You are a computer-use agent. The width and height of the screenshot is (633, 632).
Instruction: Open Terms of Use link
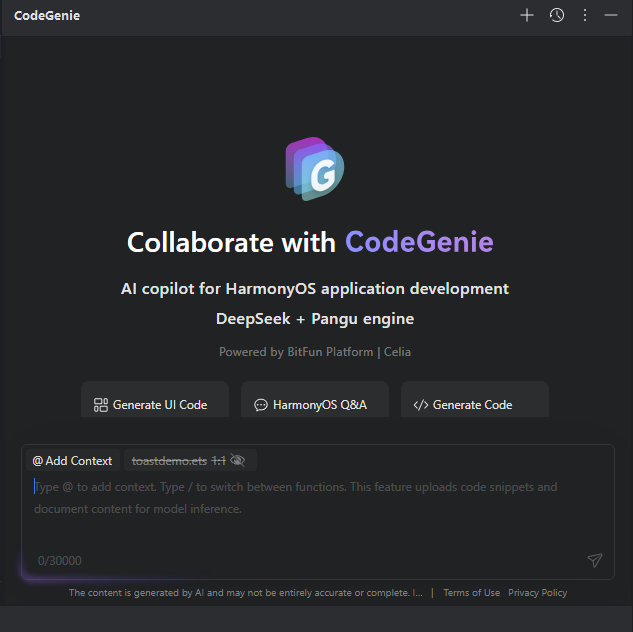coord(472,592)
